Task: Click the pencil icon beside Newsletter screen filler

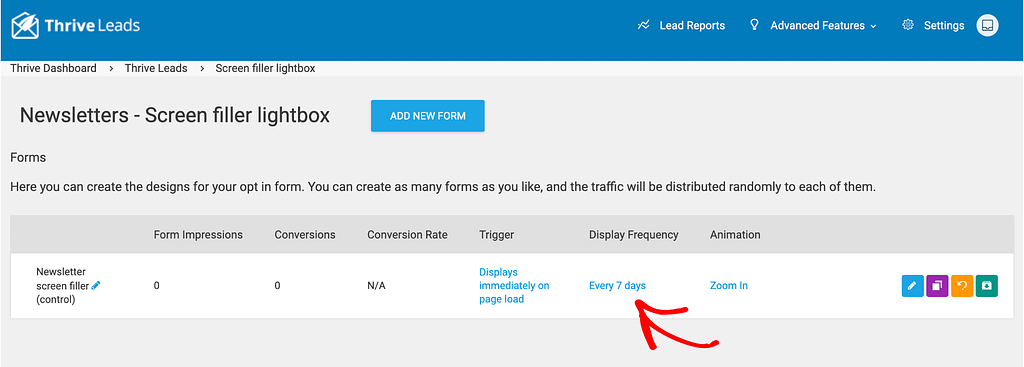Action: [96, 285]
